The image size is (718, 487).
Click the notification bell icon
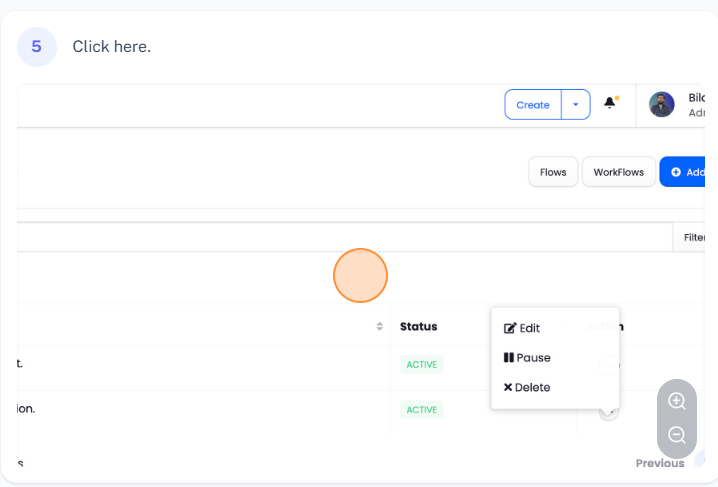coord(610,104)
